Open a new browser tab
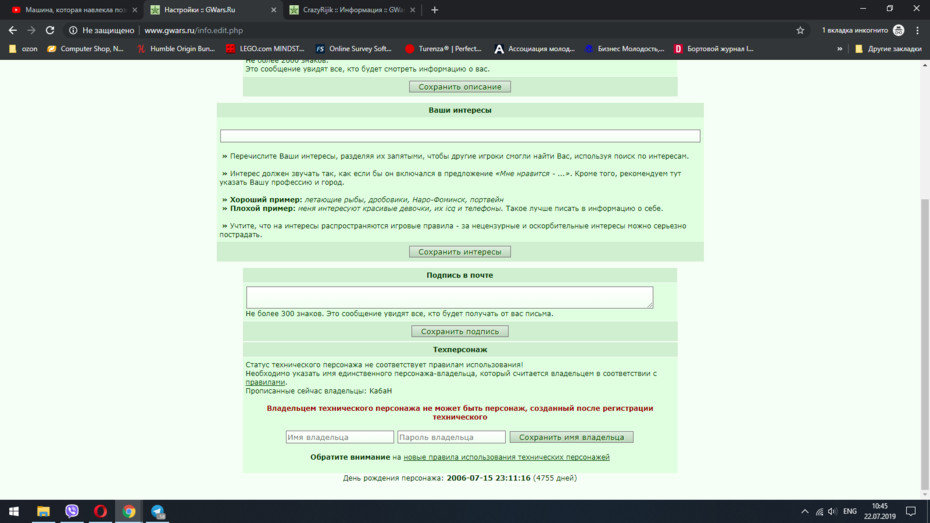Screen dimensions: 930x523 pyautogui.click(x=434, y=9)
